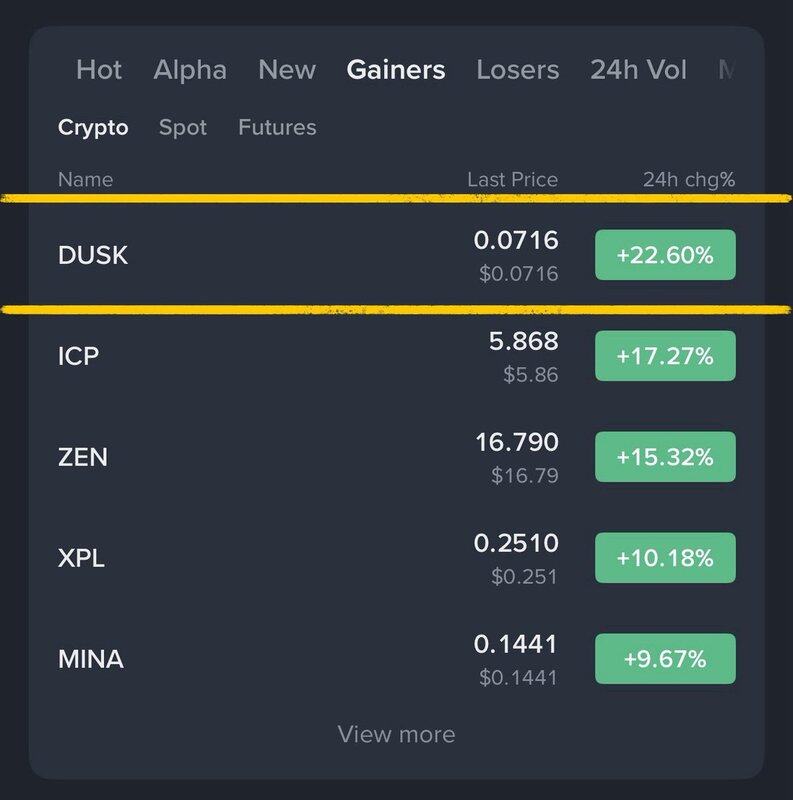Switch to the Hot tab
This screenshot has height=800, width=793.
(x=99, y=70)
